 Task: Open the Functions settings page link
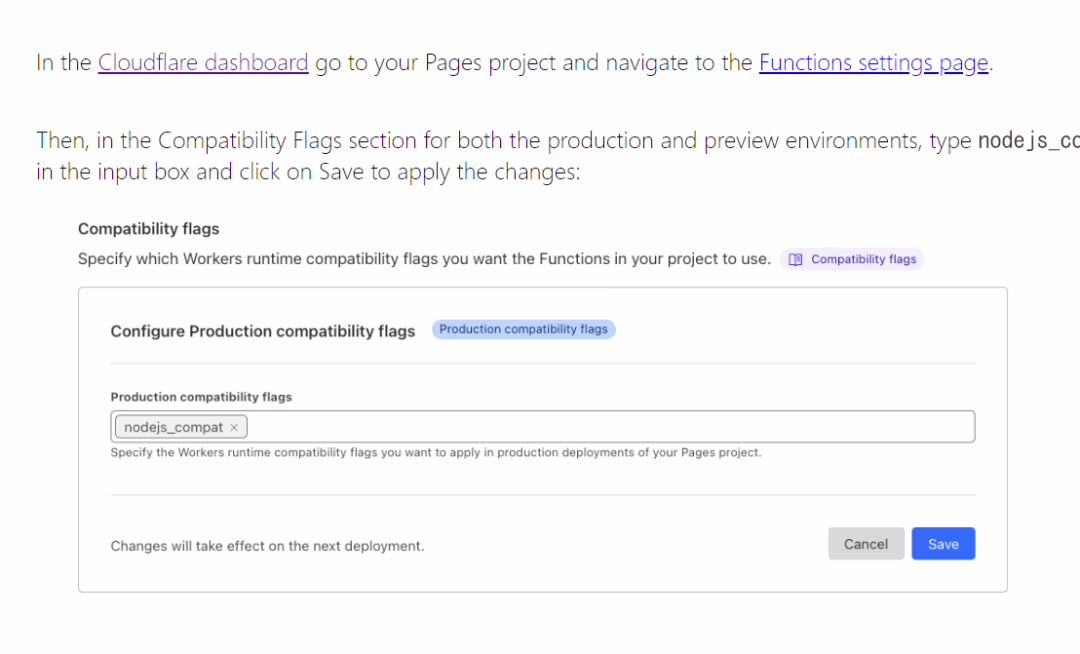point(873,63)
